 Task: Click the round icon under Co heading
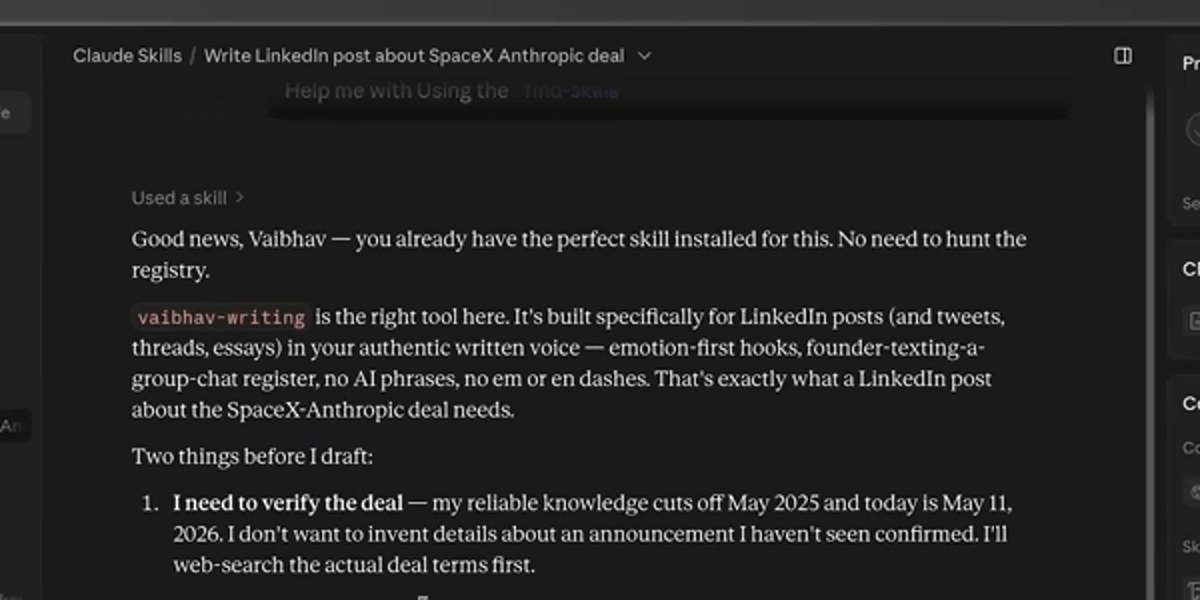pos(1194,492)
